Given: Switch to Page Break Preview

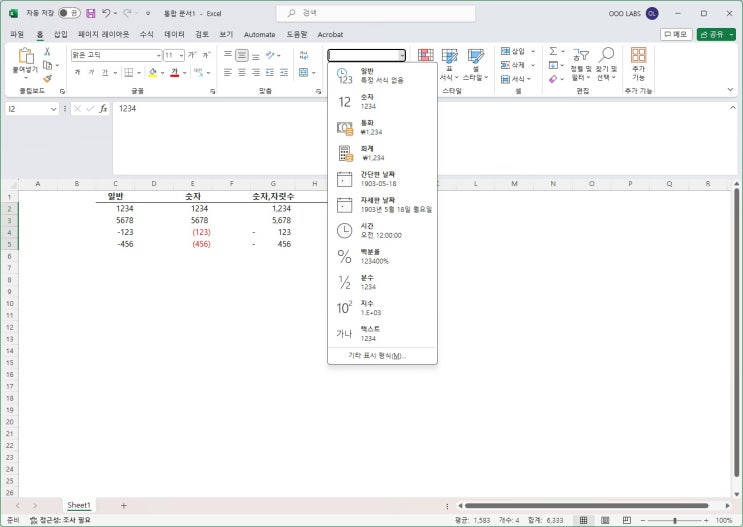Looking at the screenshot, I should pos(627,520).
